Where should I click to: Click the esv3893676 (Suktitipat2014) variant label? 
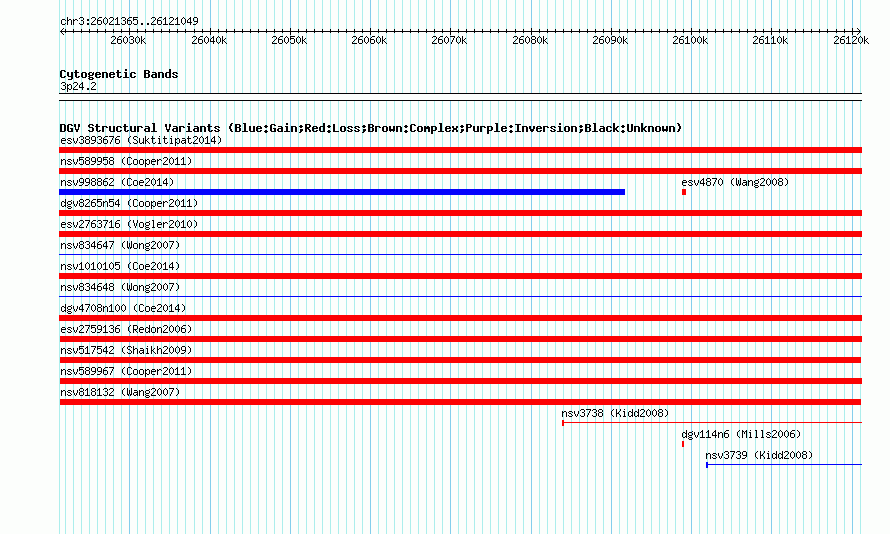coord(141,140)
